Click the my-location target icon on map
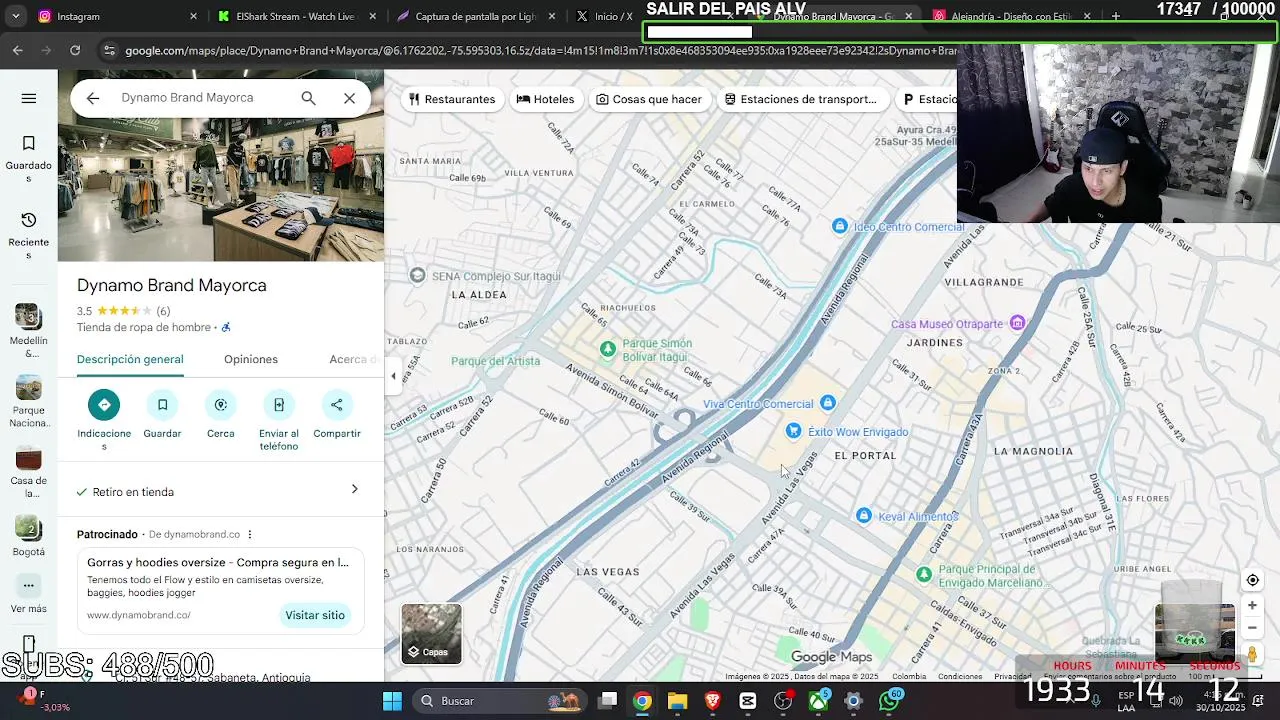 (1252, 581)
